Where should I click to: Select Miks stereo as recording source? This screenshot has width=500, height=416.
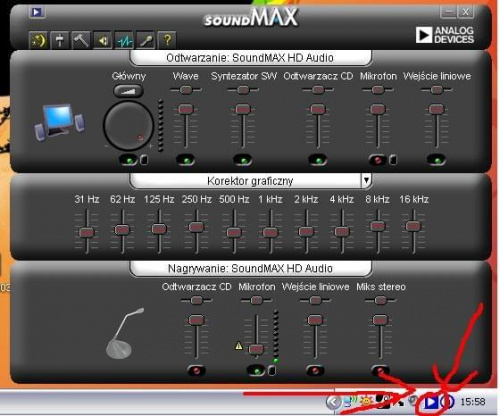(380, 370)
